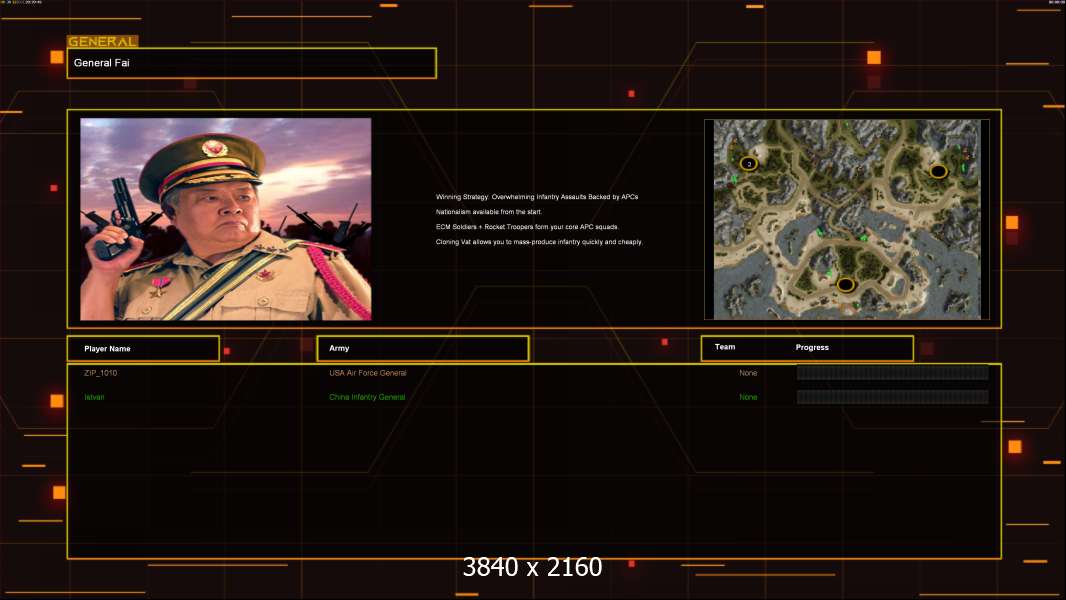The image size is (1066, 600).
Task: Click the USA Air Force General army entry
Action: pyautogui.click(x=368, y=373)
